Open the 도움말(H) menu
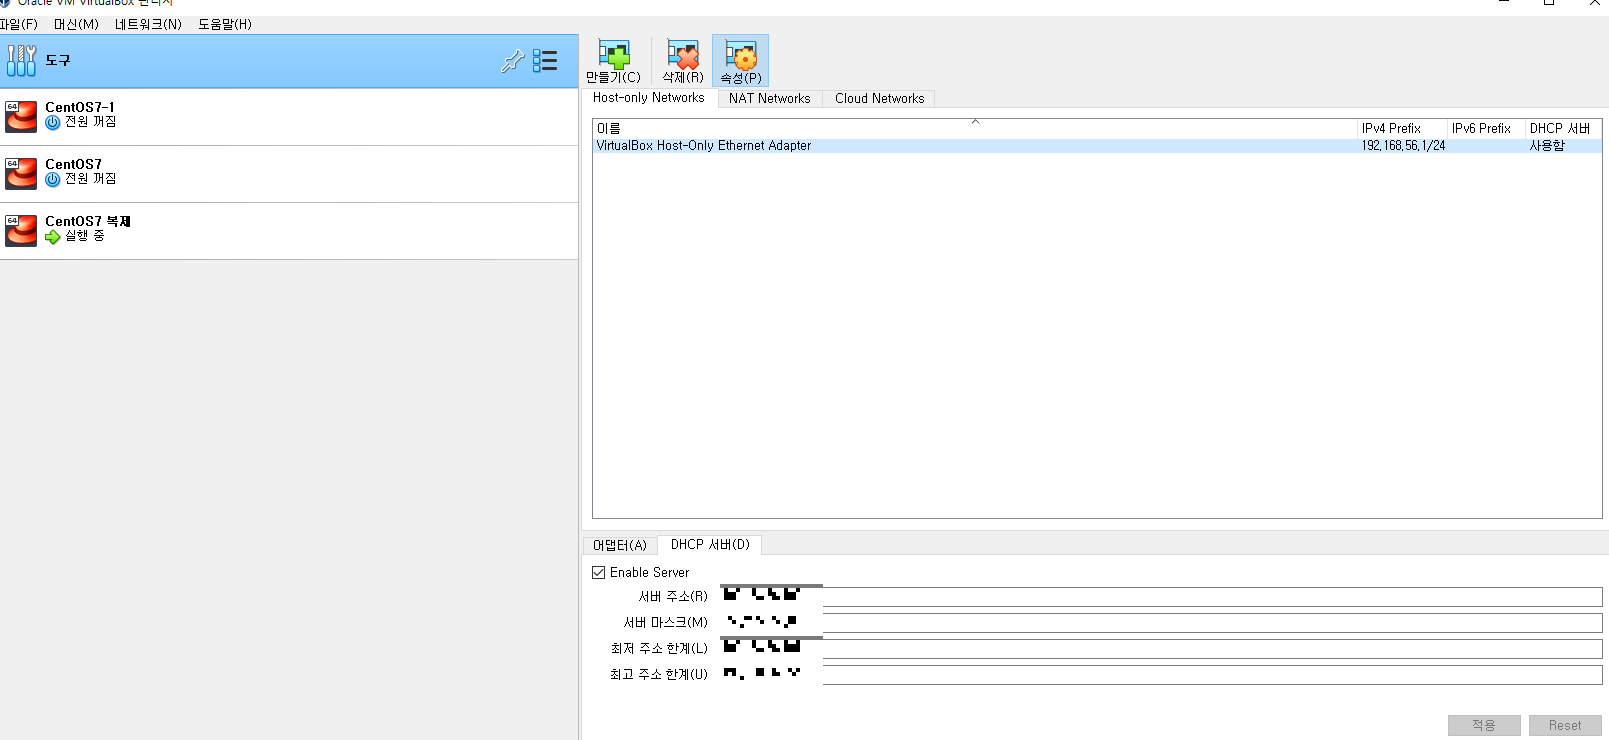The image size is (1609, 740). [x=225, y=24]
